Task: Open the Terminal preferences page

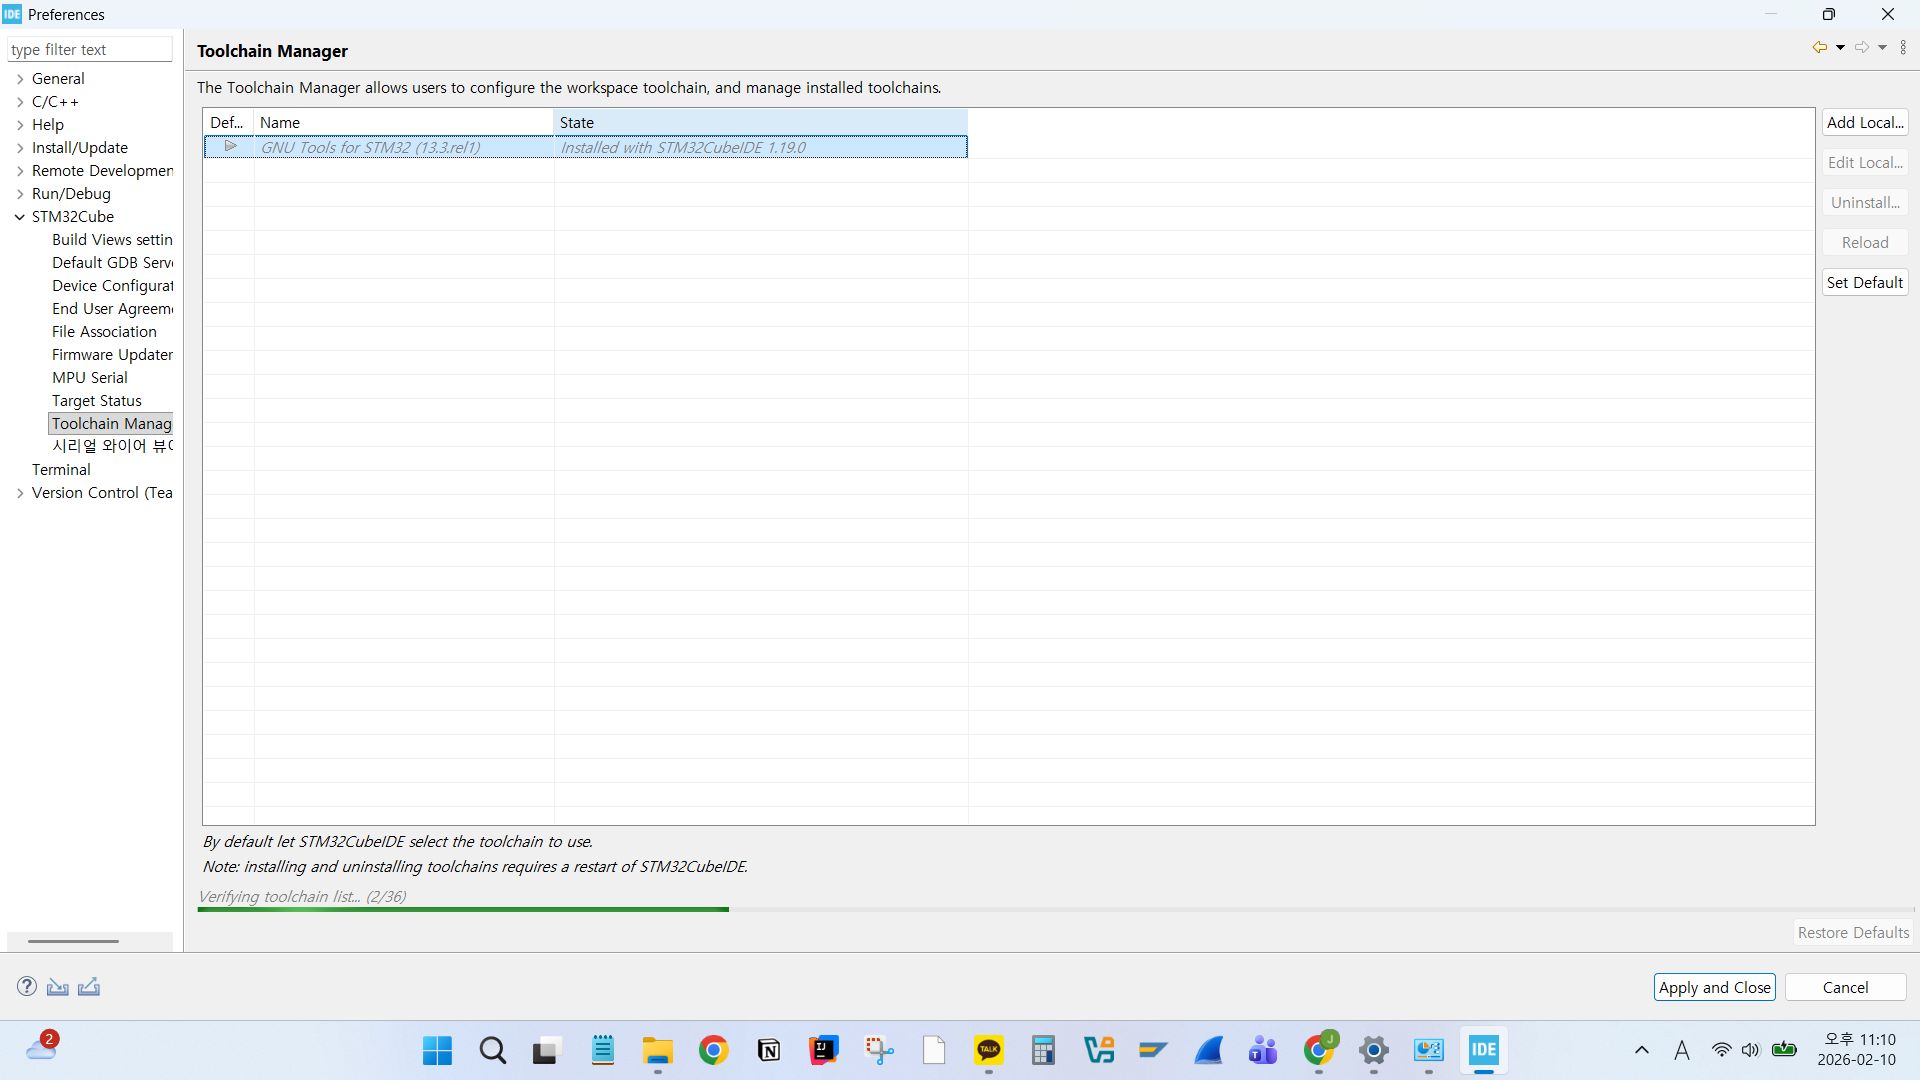Action: point(61,469)
